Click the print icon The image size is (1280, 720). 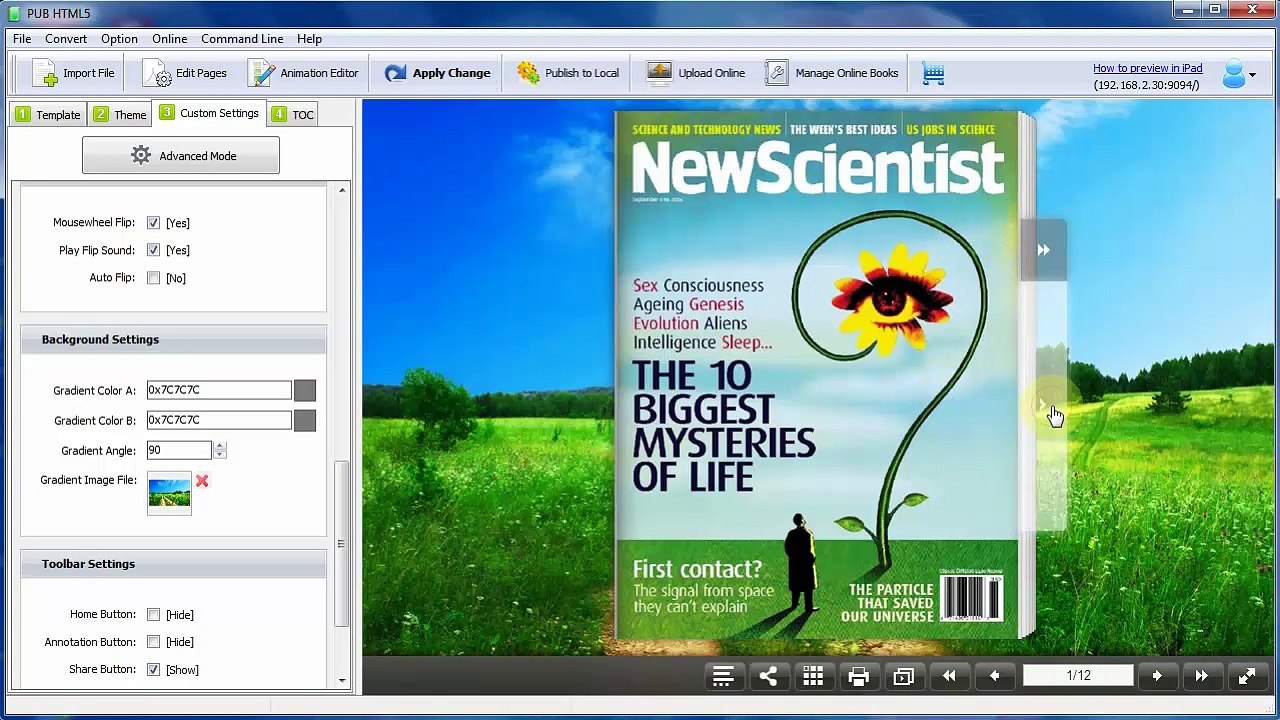(858, 676)
